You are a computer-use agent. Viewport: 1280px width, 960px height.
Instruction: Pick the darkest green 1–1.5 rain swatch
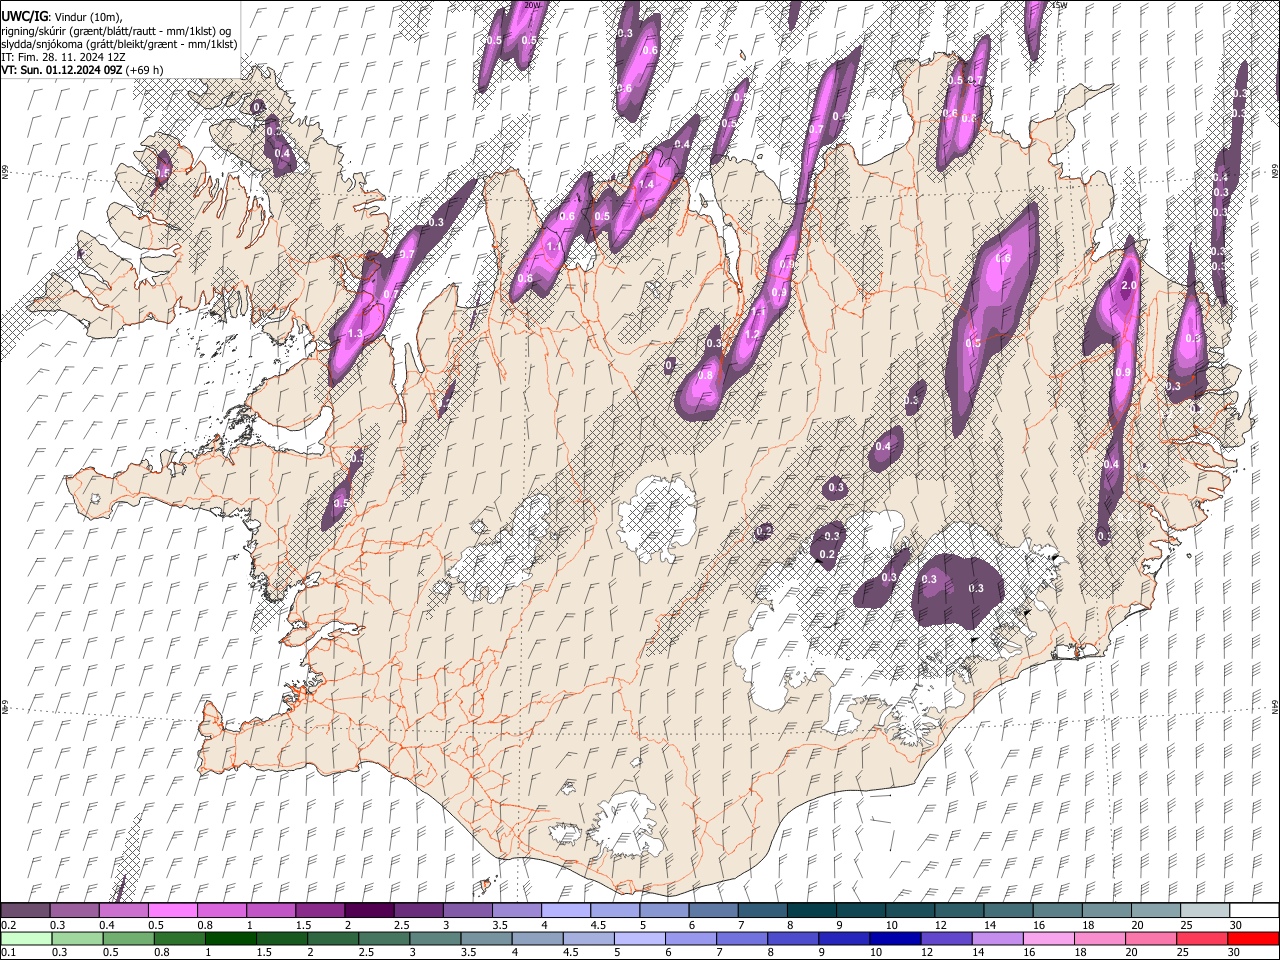231,938
